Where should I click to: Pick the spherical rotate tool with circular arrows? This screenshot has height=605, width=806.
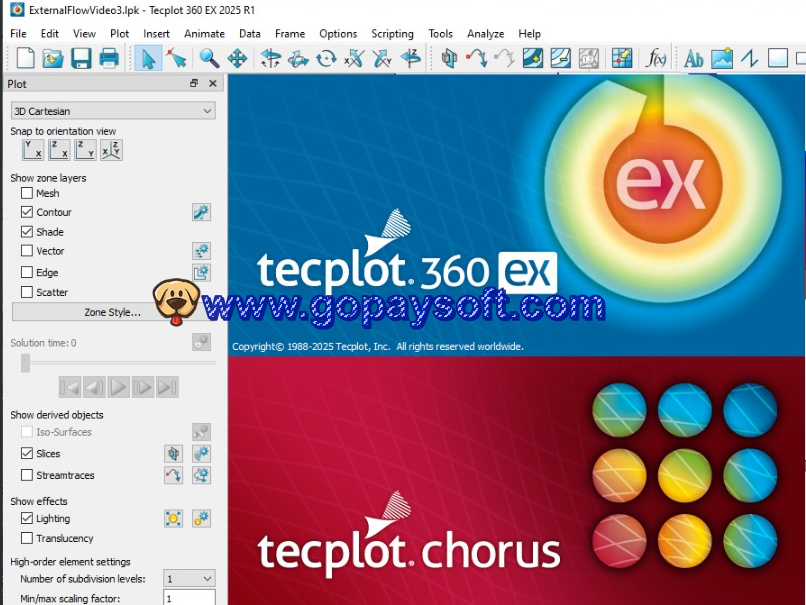point(326,58)
